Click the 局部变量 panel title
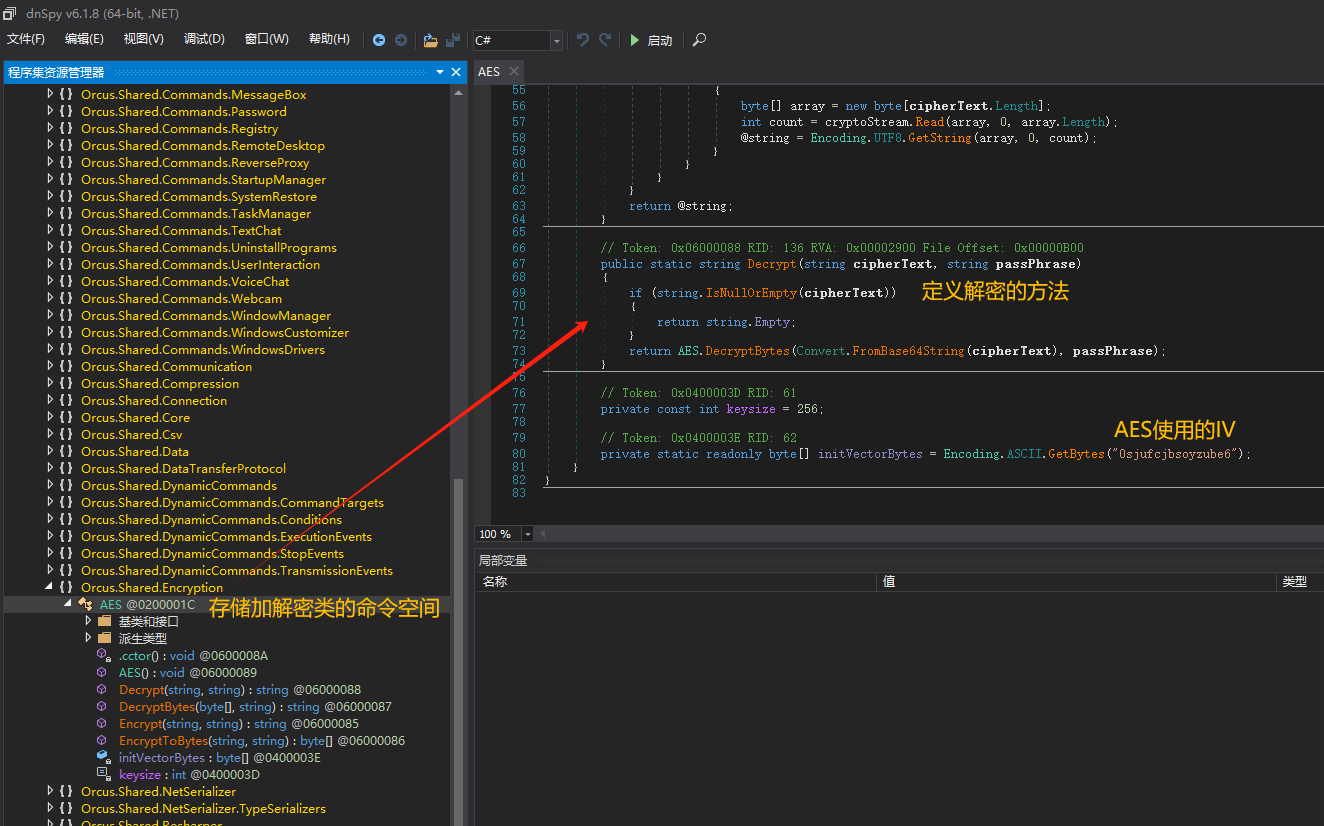Screen dimensions: 1324x826 tap(503, 560)
